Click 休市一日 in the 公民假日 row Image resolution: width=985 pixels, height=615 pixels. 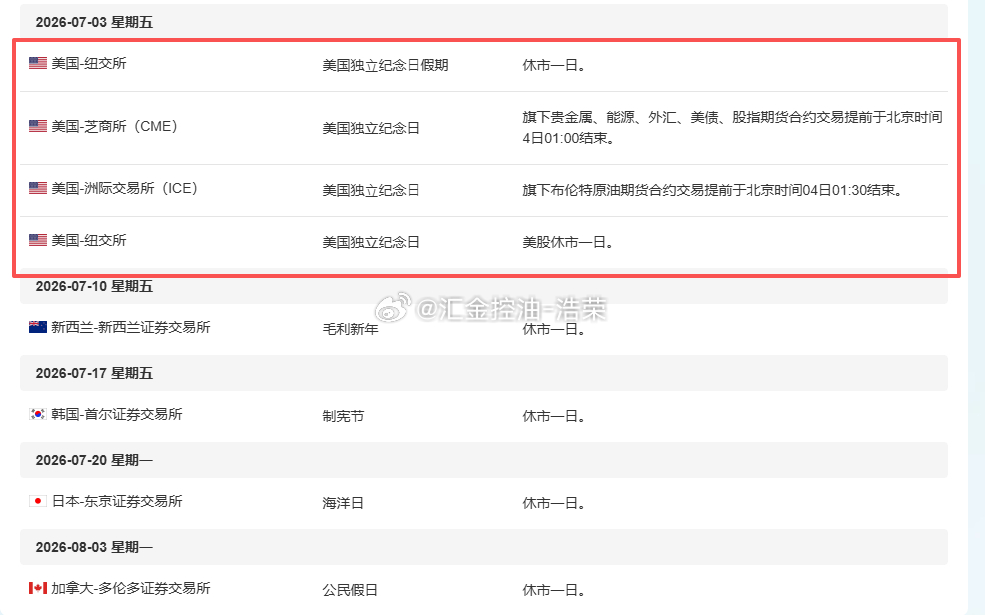click(x=554, y=591)
